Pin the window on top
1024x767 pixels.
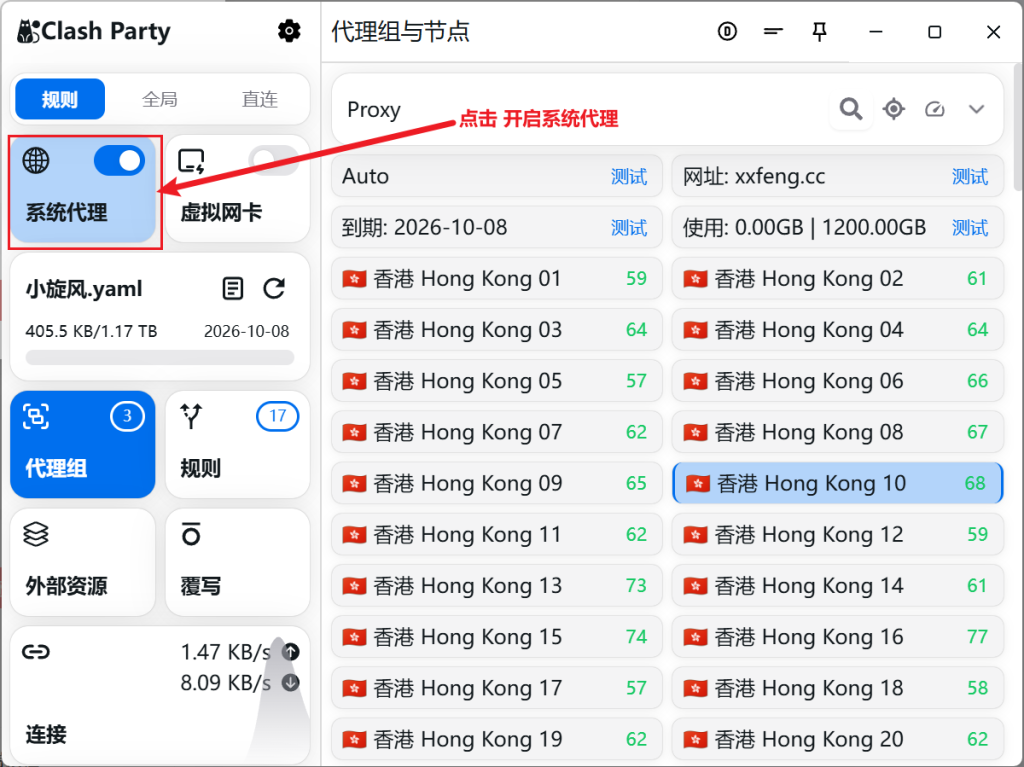pos(820,32)
